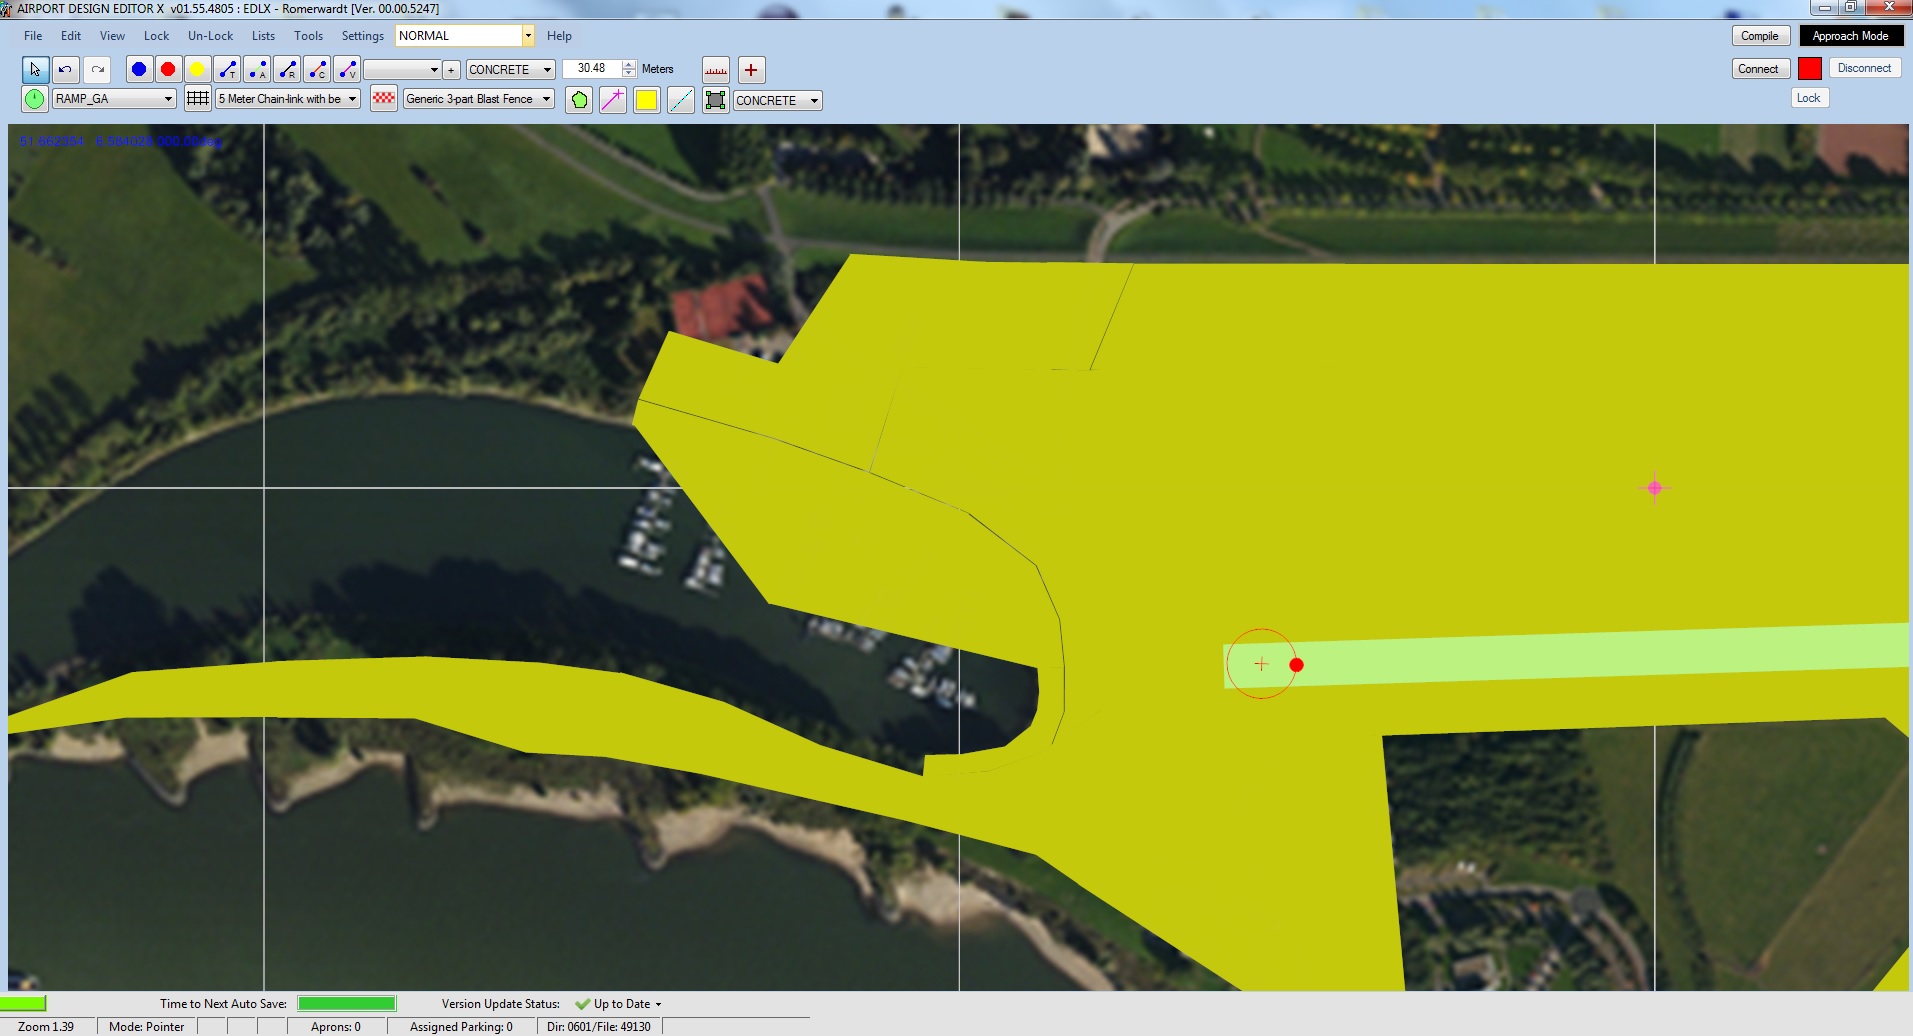This screenshot has width=1913, height=1036.
Task: Toggle the Lock button
Action: click(1808, 97)
